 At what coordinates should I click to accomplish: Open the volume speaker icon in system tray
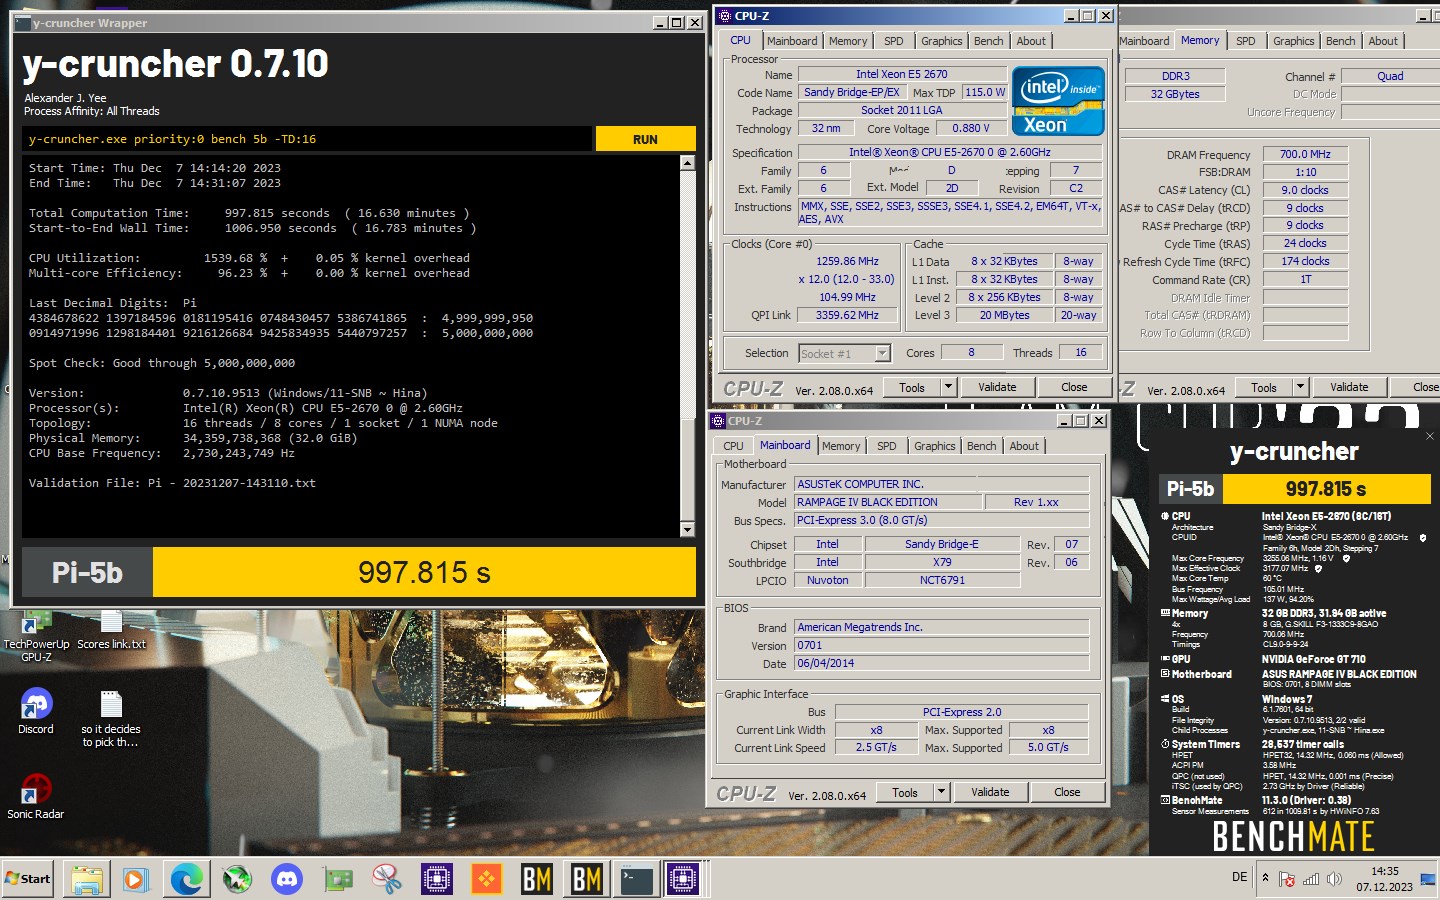pos(1334,879)
